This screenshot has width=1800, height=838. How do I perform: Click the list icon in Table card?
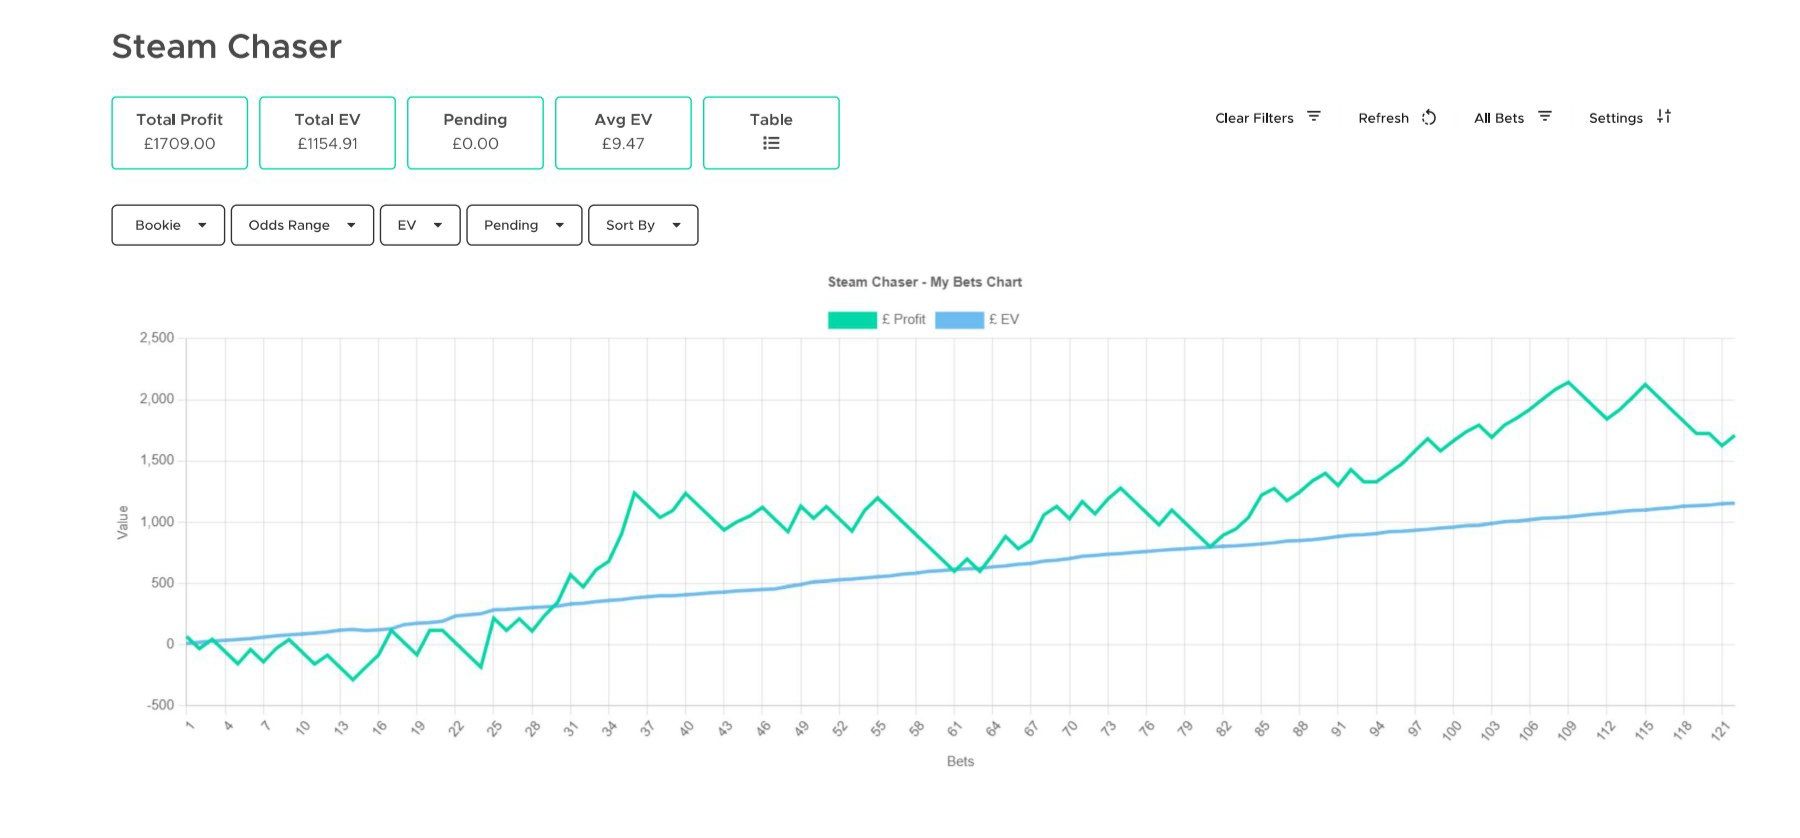771,143
